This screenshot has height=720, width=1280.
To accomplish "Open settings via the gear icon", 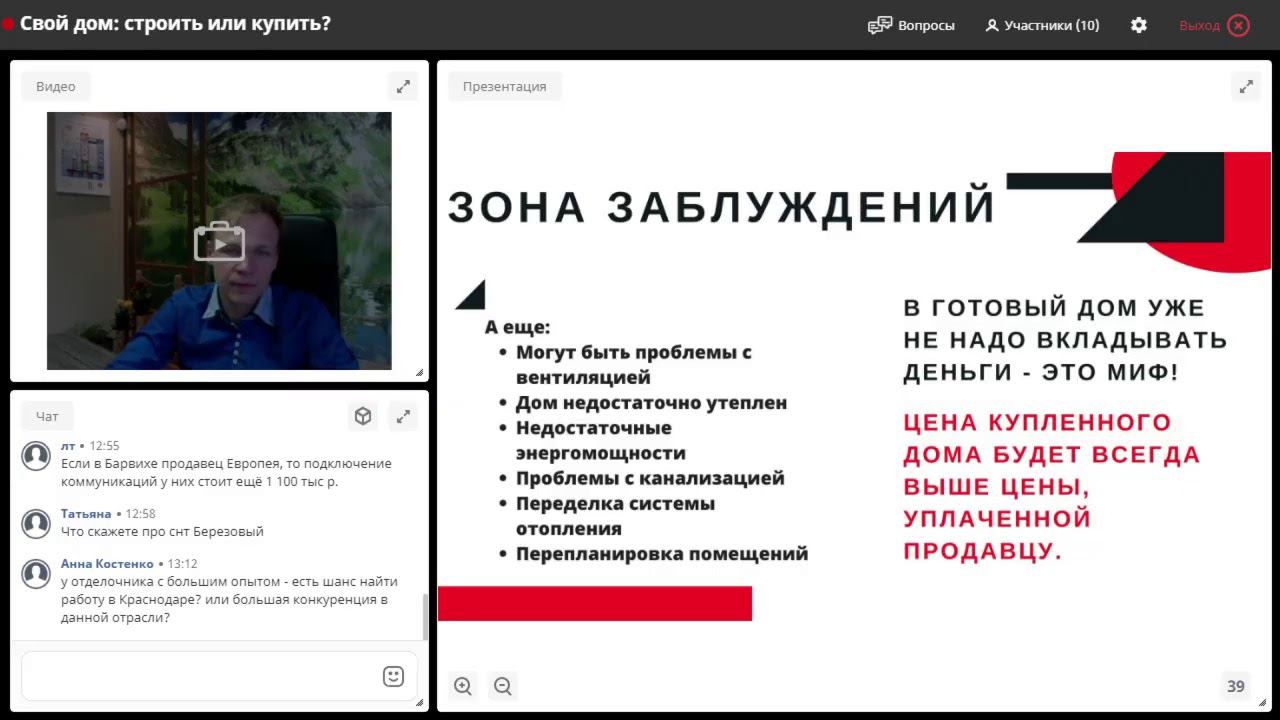I will 1139,25.
